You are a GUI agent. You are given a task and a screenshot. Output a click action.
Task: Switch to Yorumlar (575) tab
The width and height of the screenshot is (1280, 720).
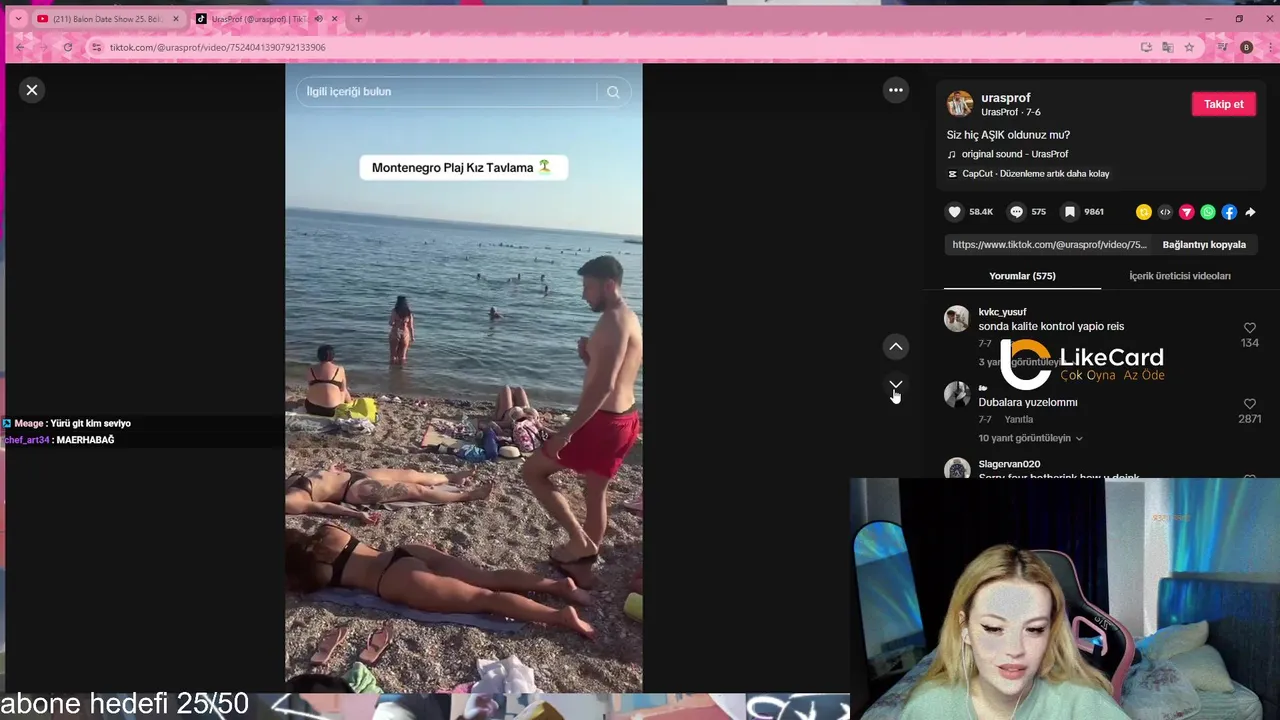pos(1022,276)
